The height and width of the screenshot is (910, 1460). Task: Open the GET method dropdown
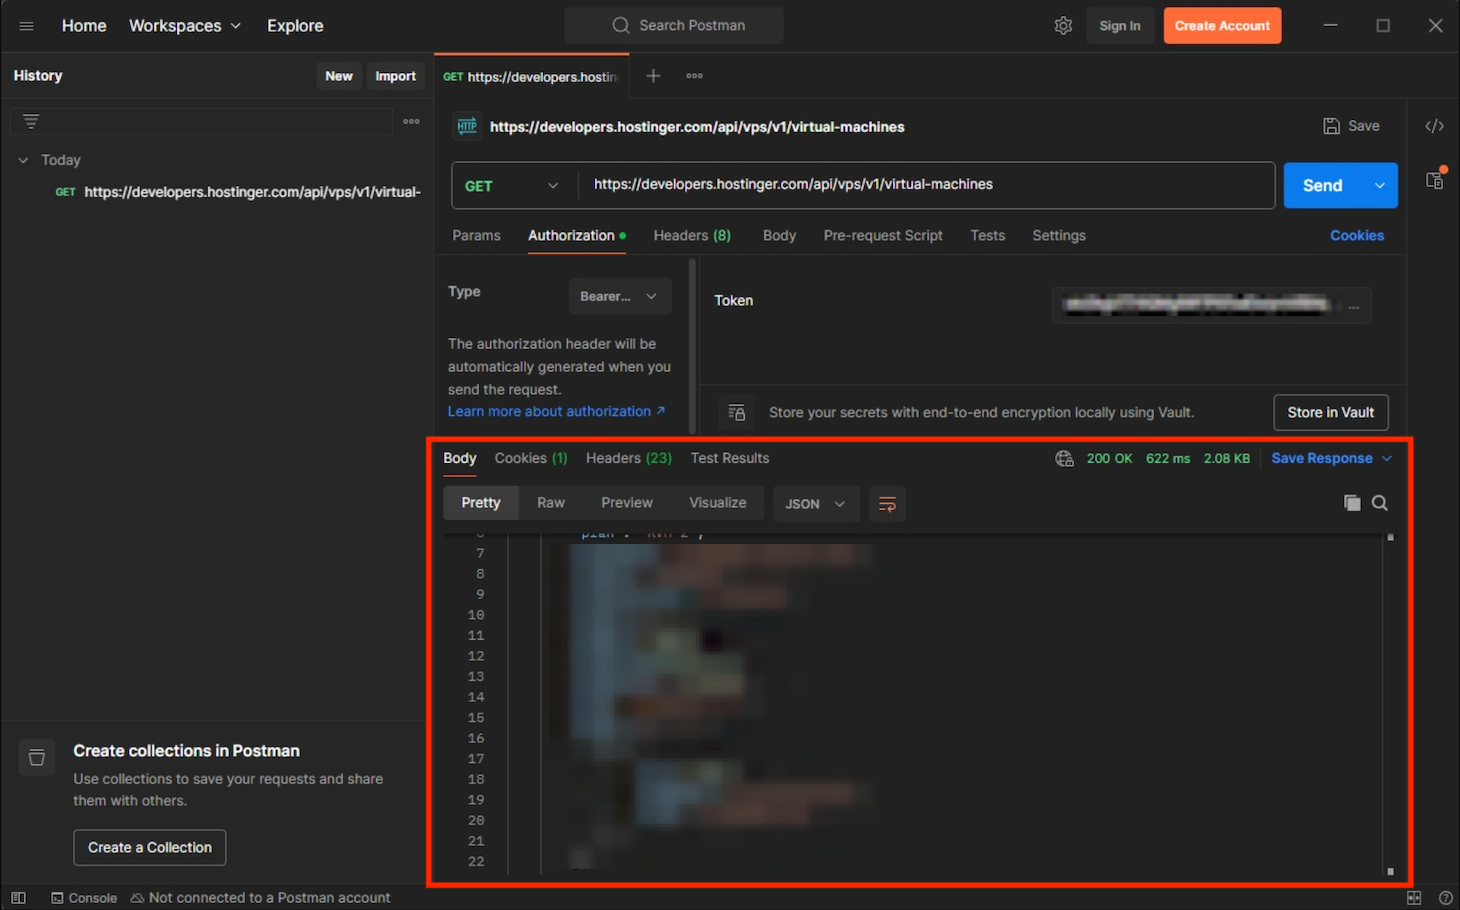coord(513,185)
